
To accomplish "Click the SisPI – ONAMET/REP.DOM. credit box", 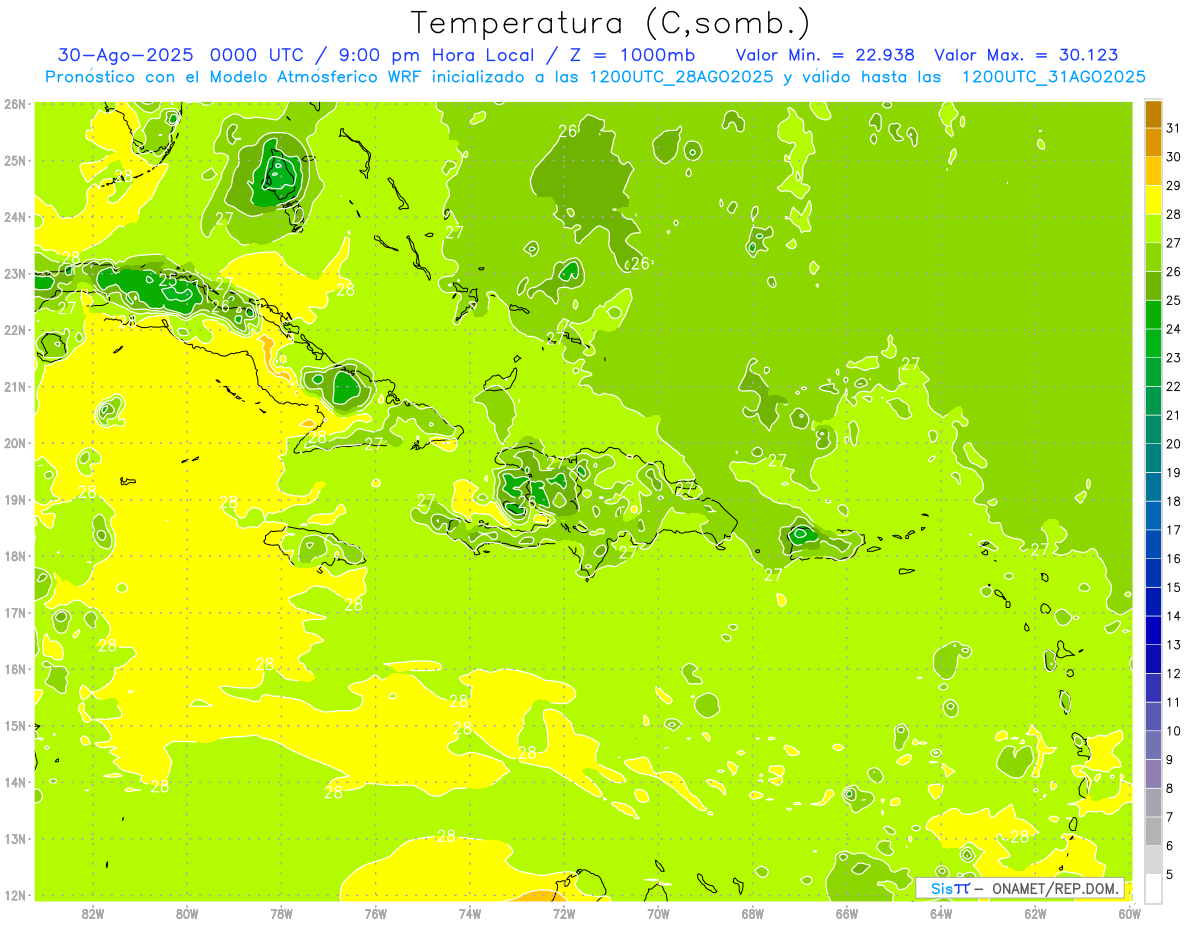I will (1020, 888).
